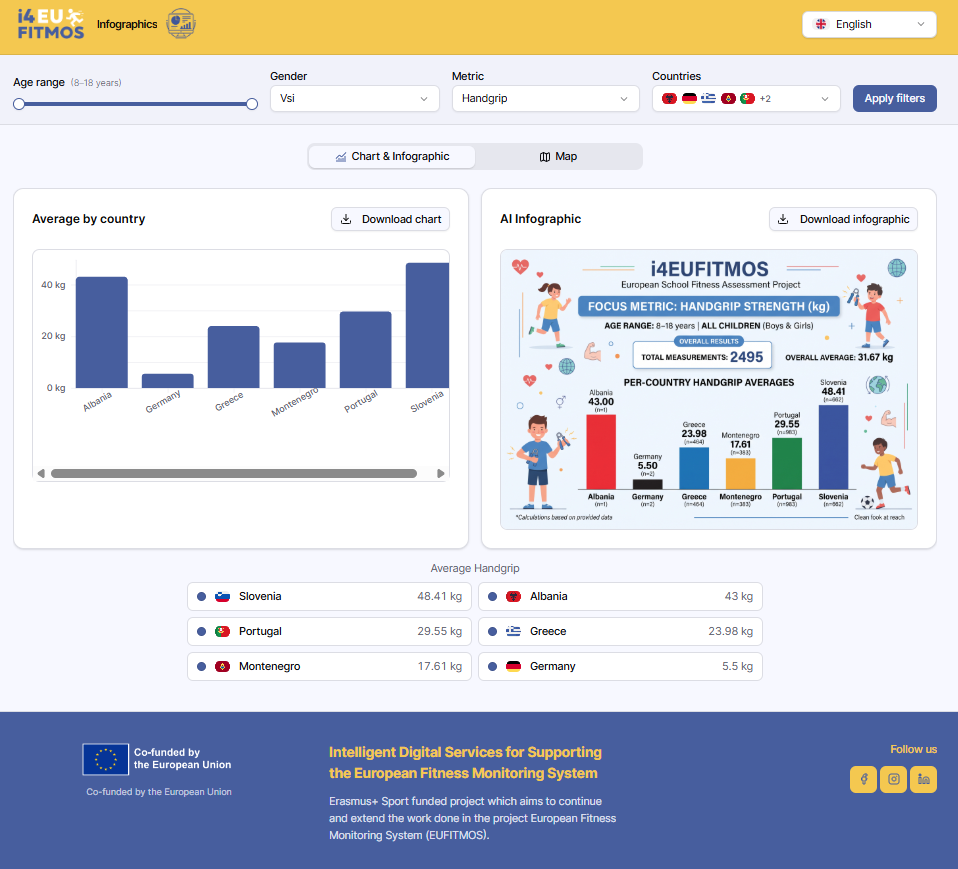Switch to Chart & Infographic tab
This screenshot has width=958, height=869.
coord(392,156)
